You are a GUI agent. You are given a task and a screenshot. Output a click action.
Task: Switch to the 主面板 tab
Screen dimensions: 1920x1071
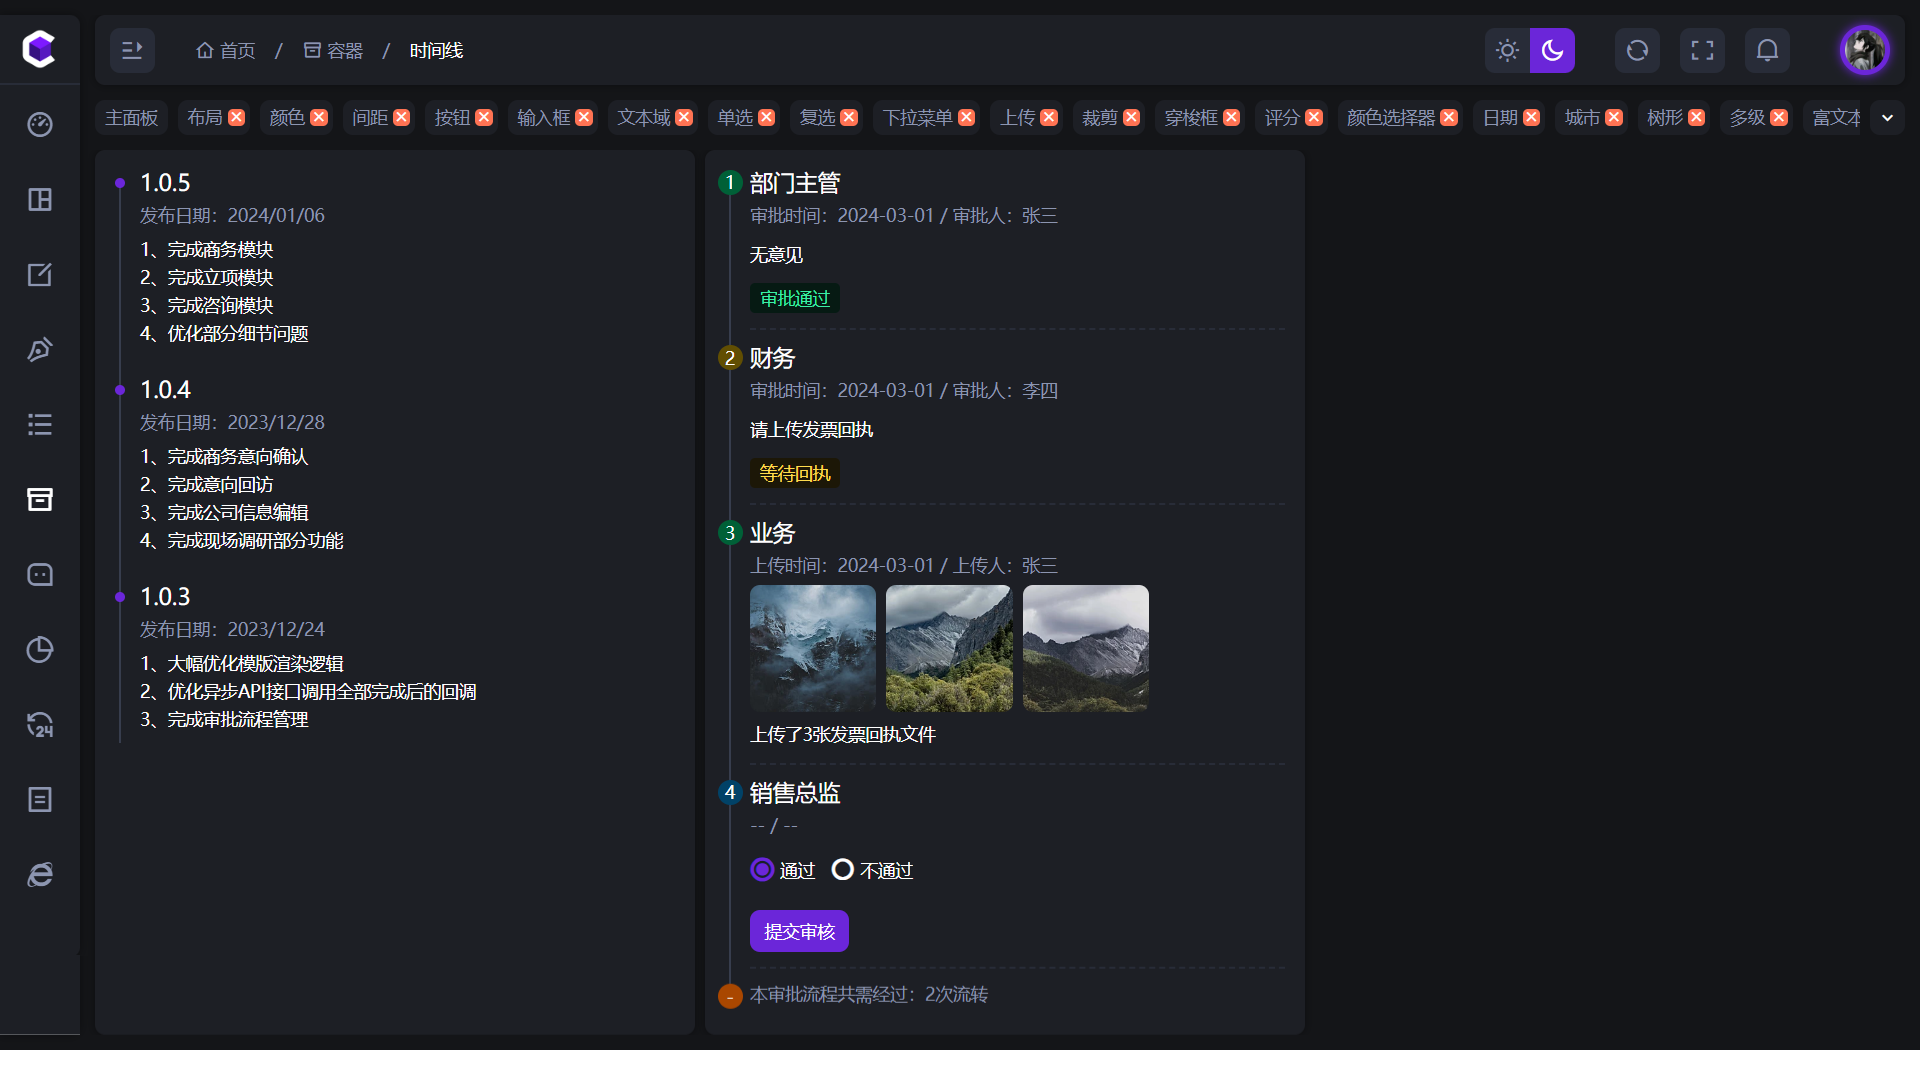(132, 117)
